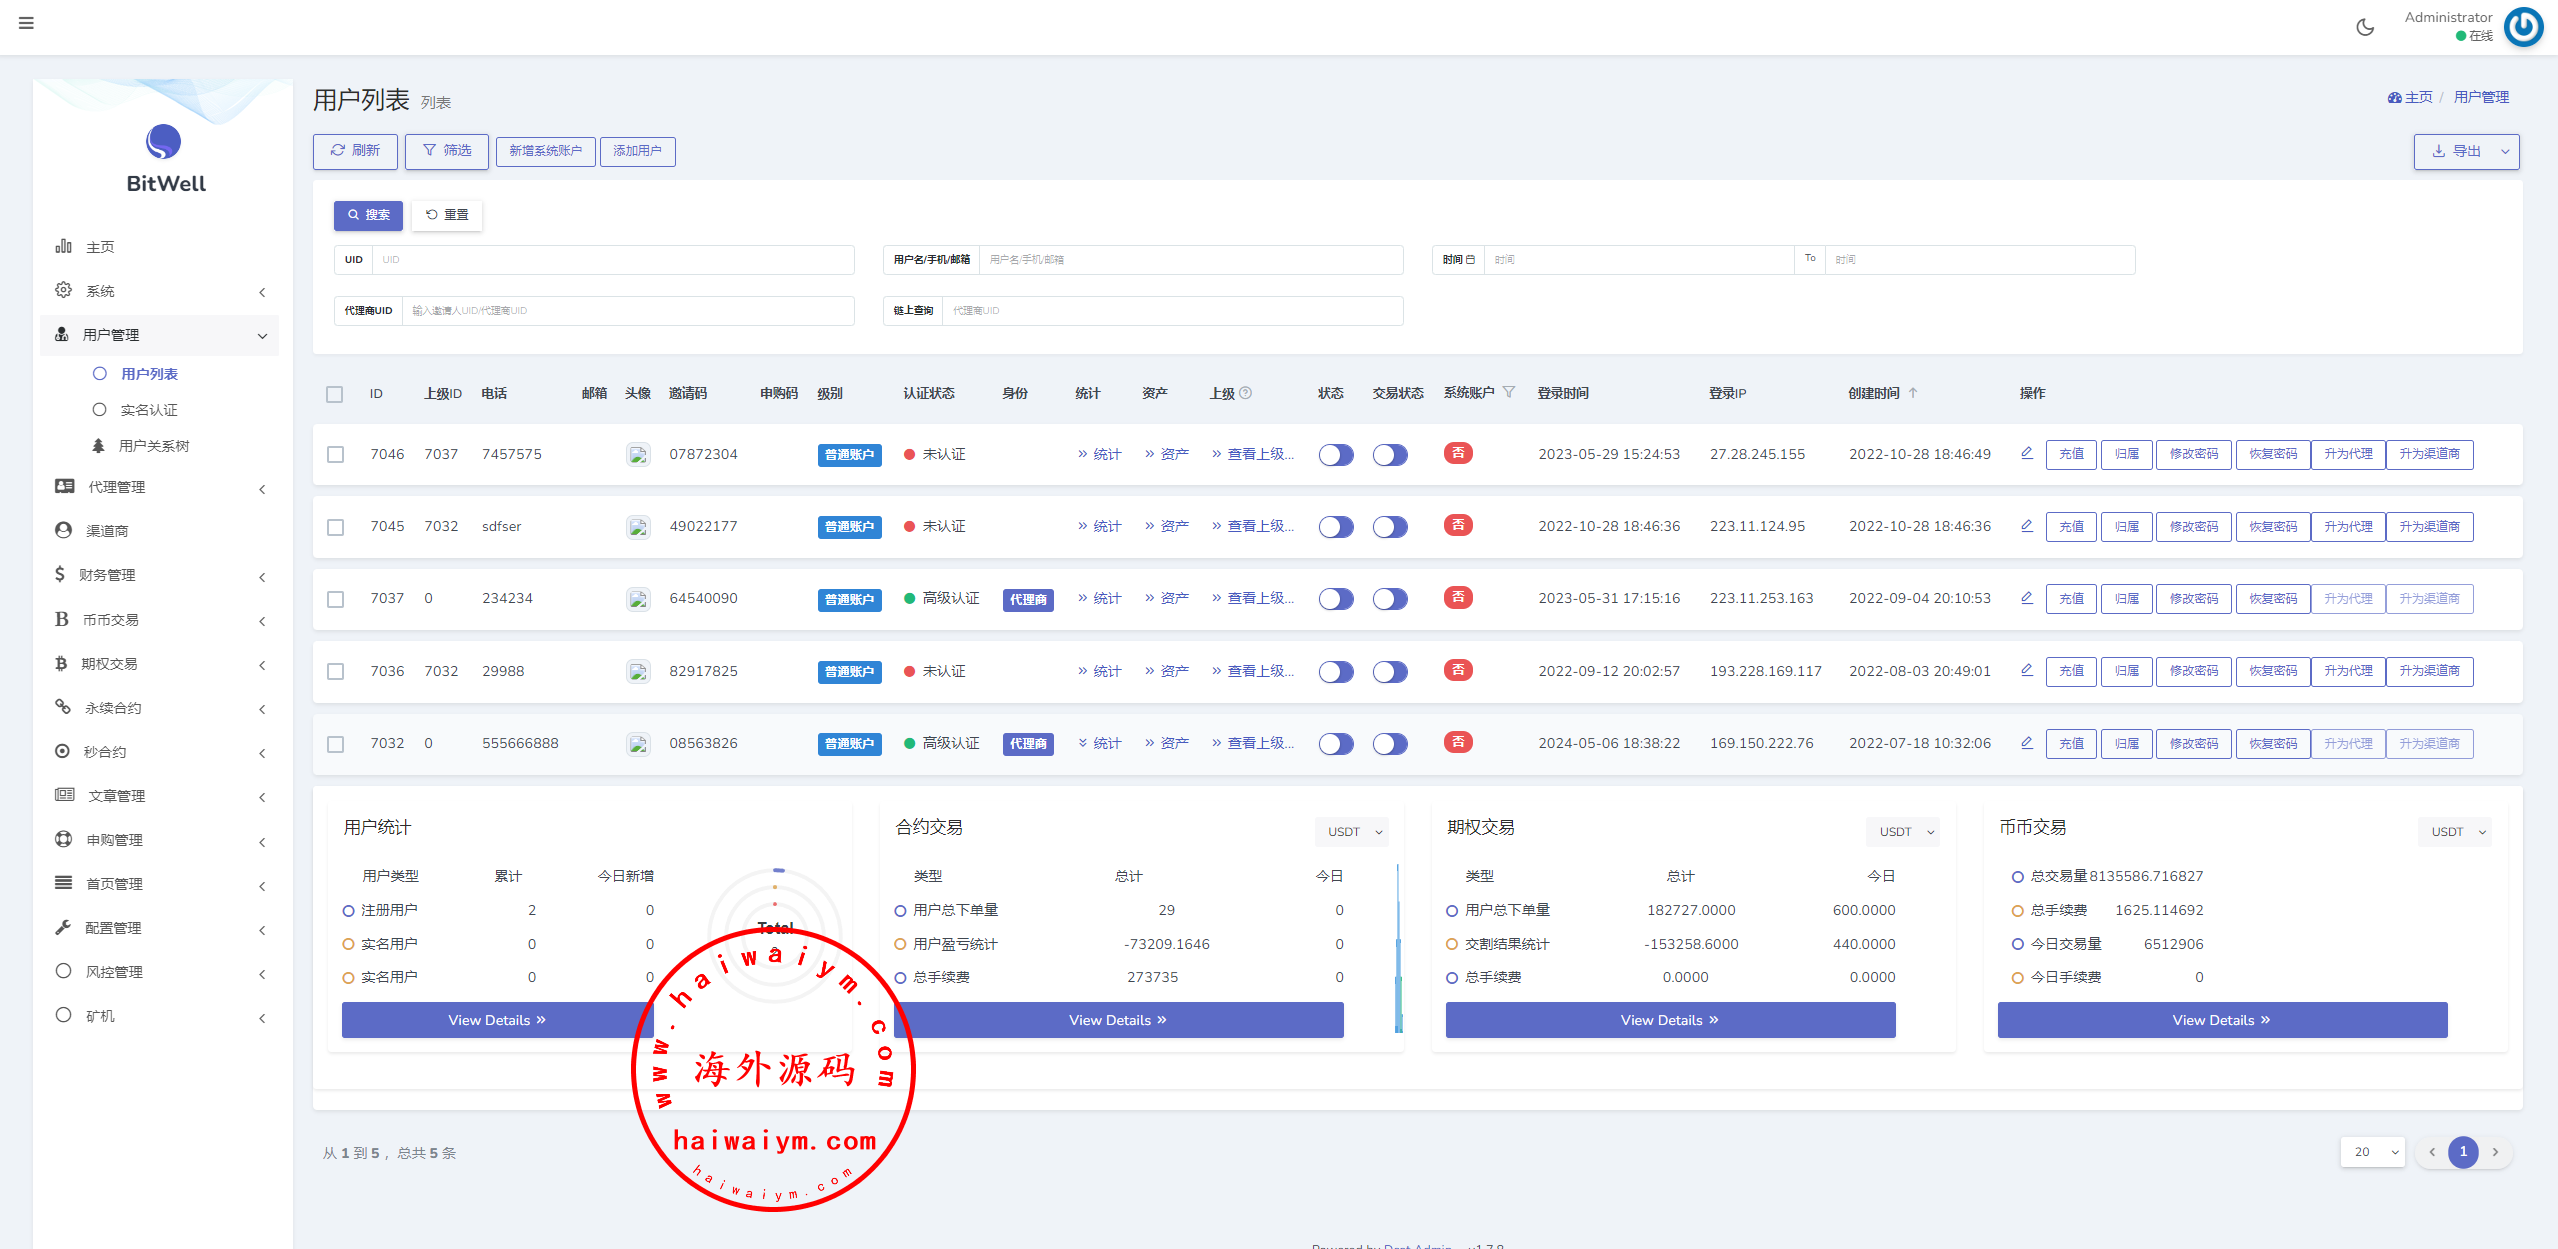Viewport: 2558px width, 1249px height.
Task: Check the row checkbox for user 7045
Action: pos(336,527)
